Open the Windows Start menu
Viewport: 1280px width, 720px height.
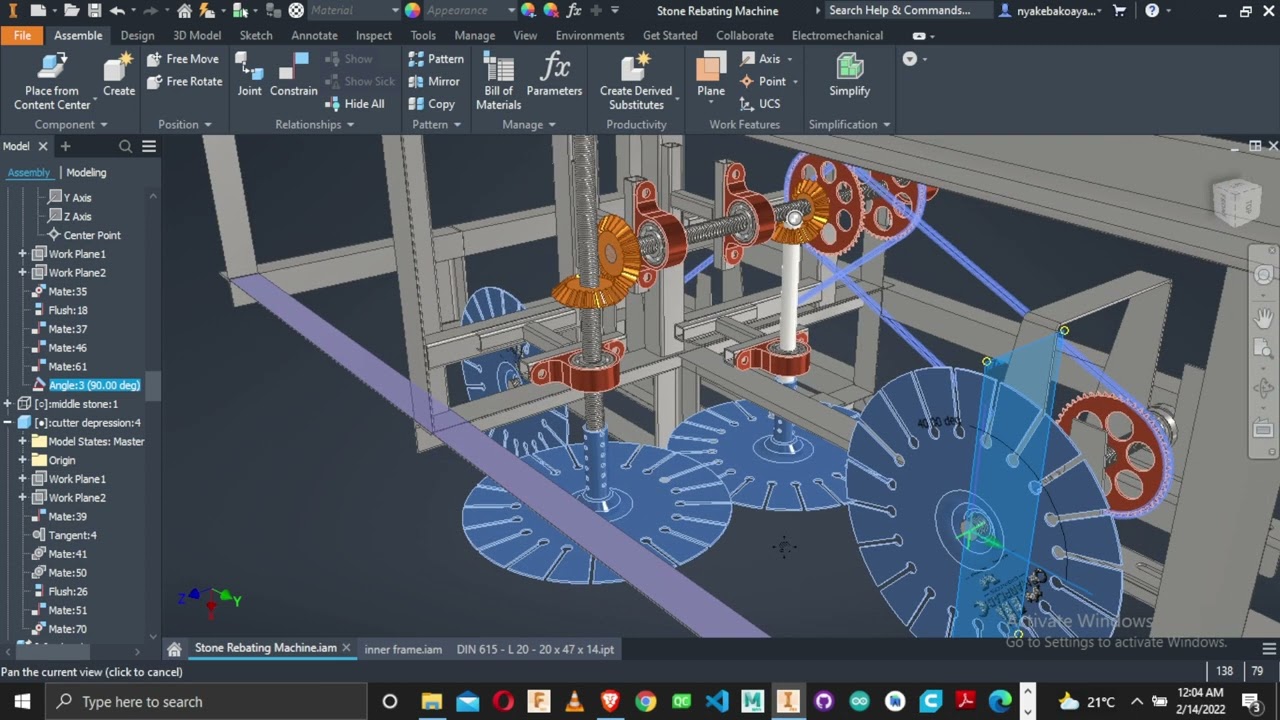(22, 701)
